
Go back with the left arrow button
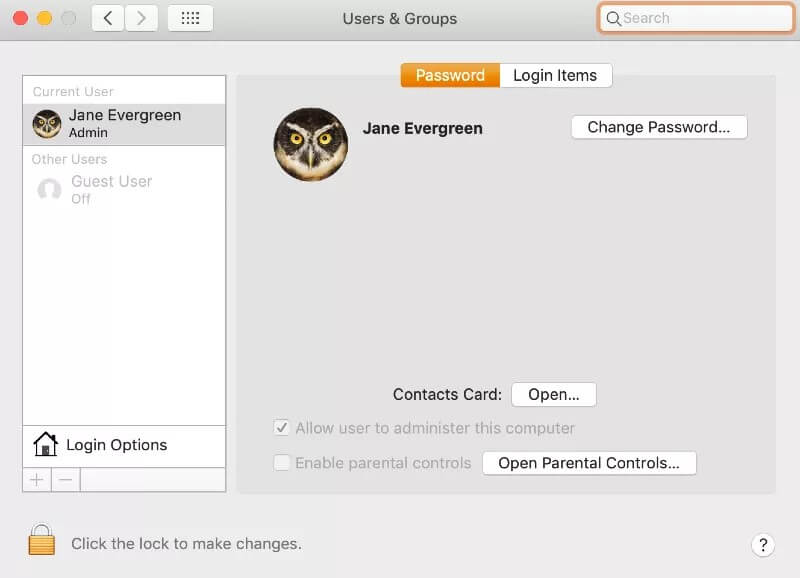[108, 18]
